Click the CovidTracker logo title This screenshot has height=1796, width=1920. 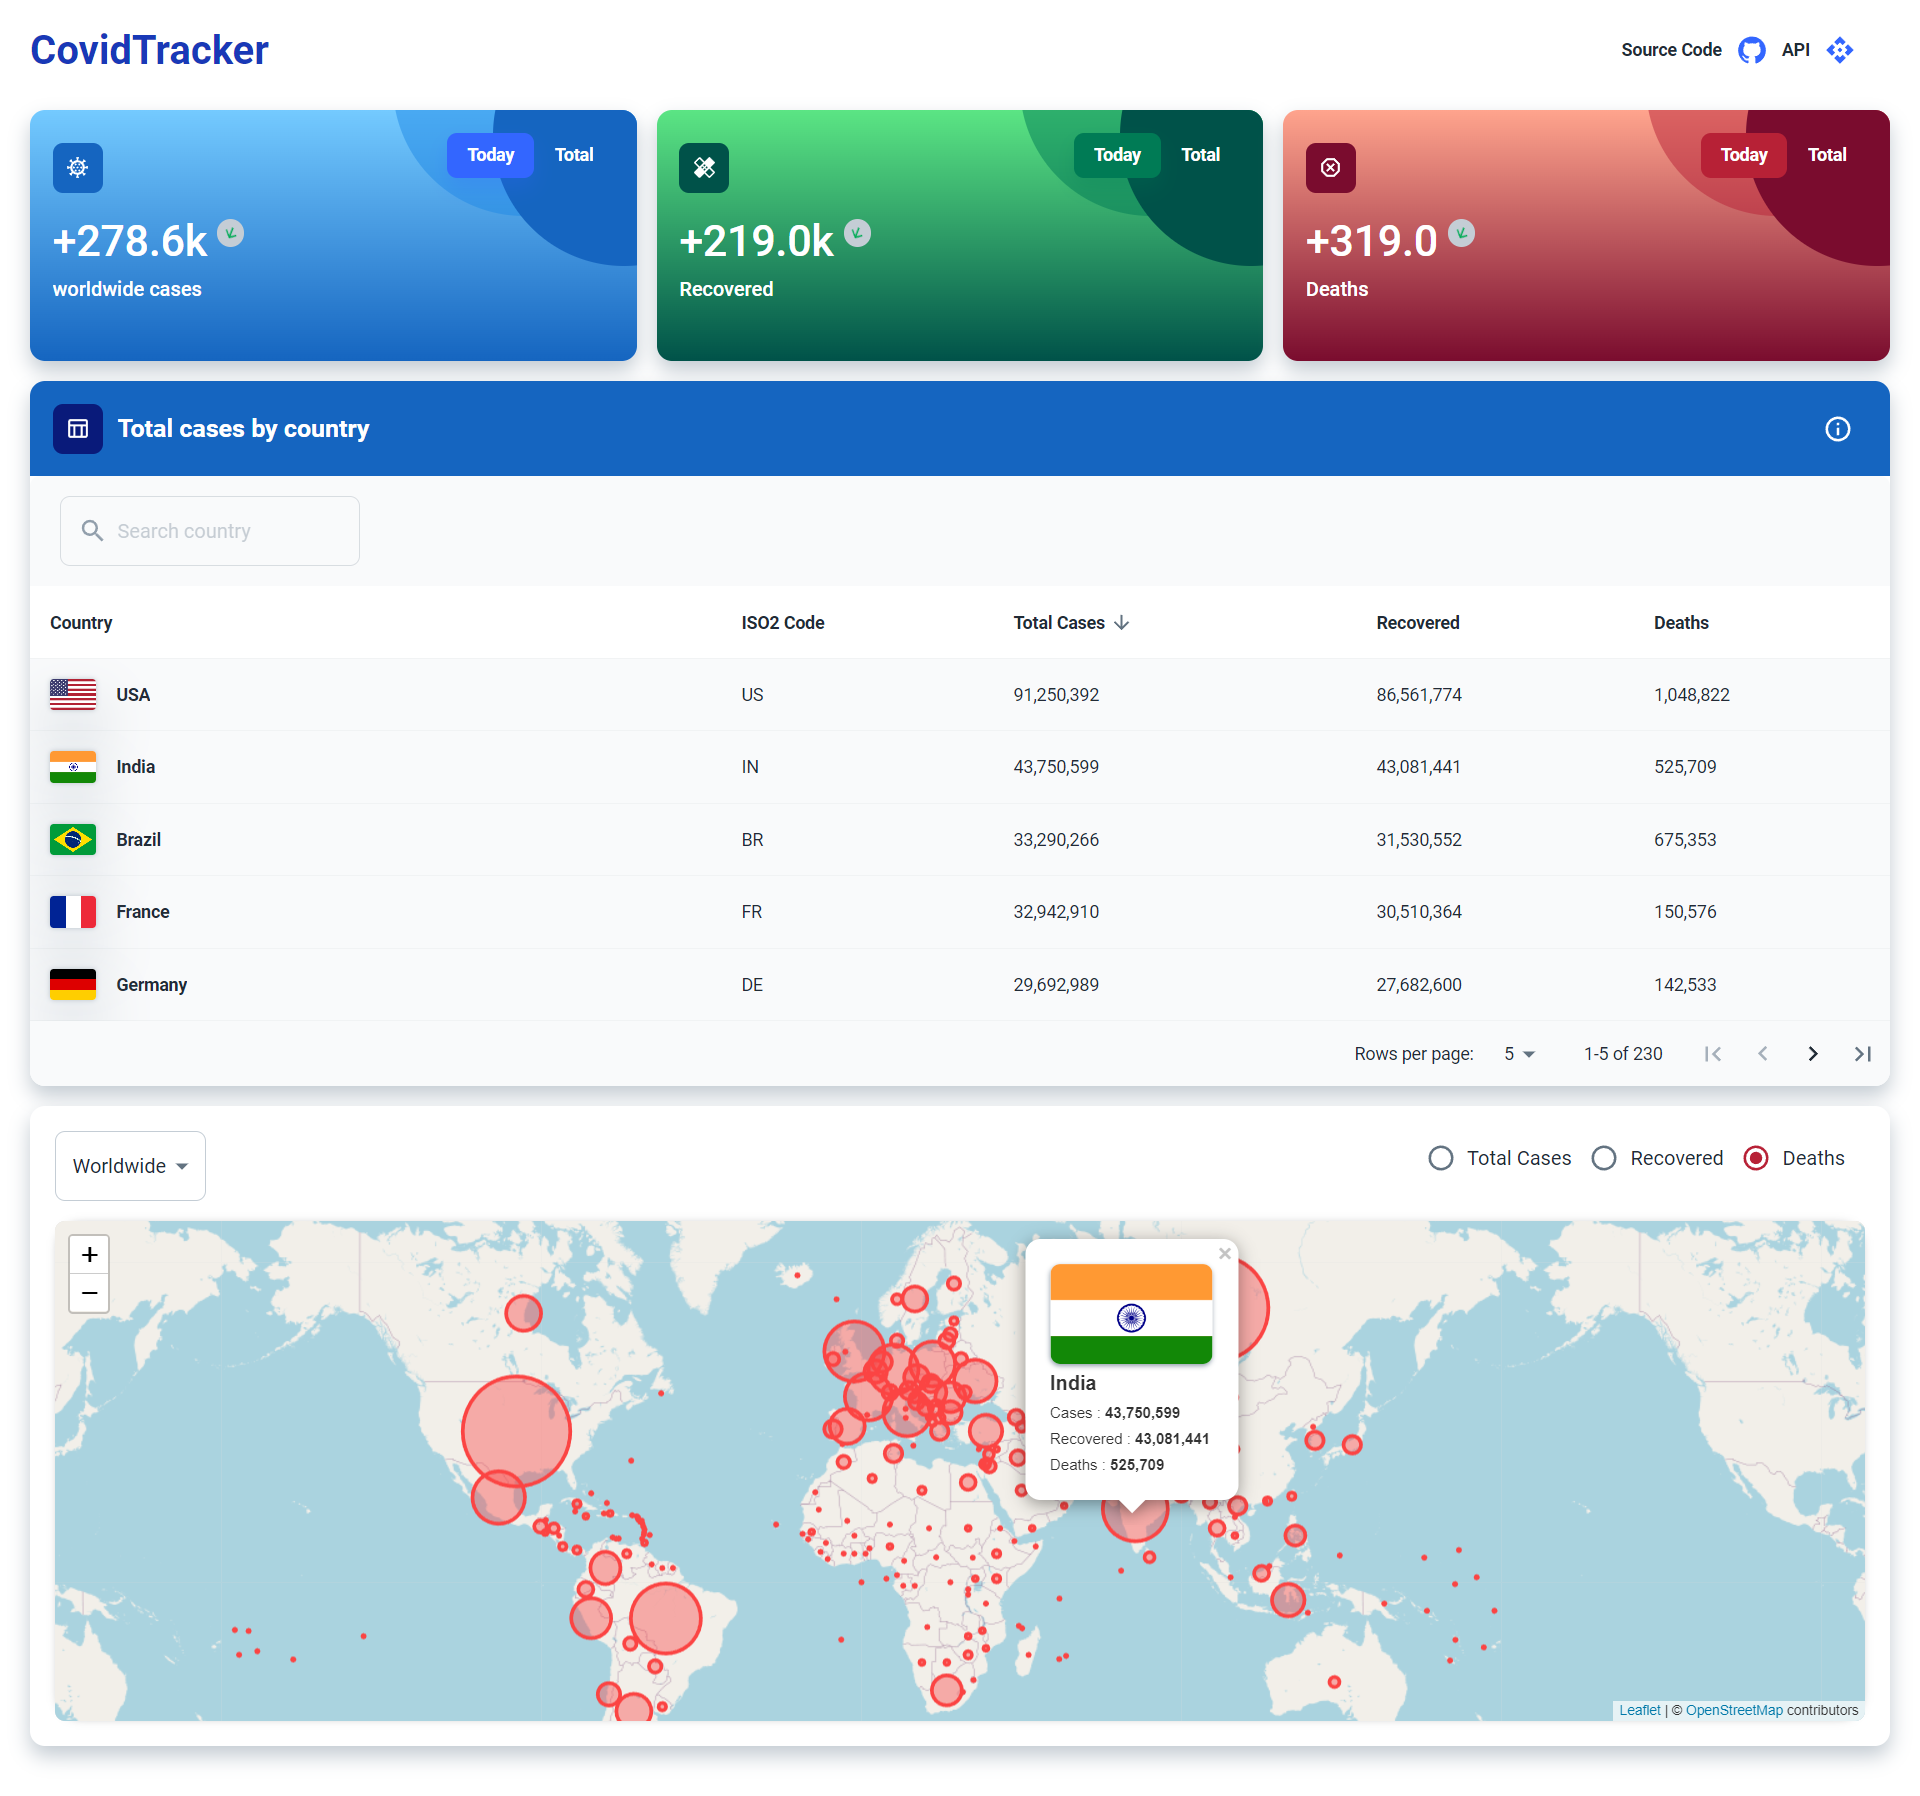(149, 50)
